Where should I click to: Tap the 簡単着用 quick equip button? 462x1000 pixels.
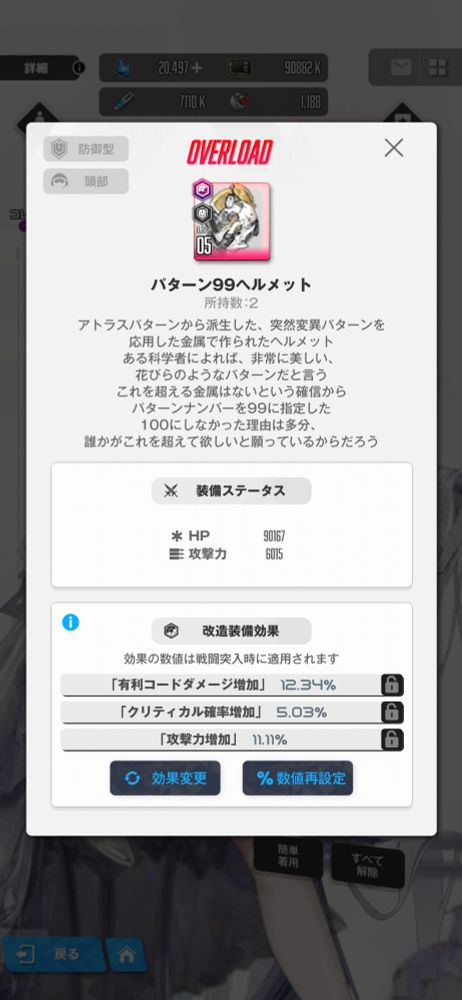[288, 857]
